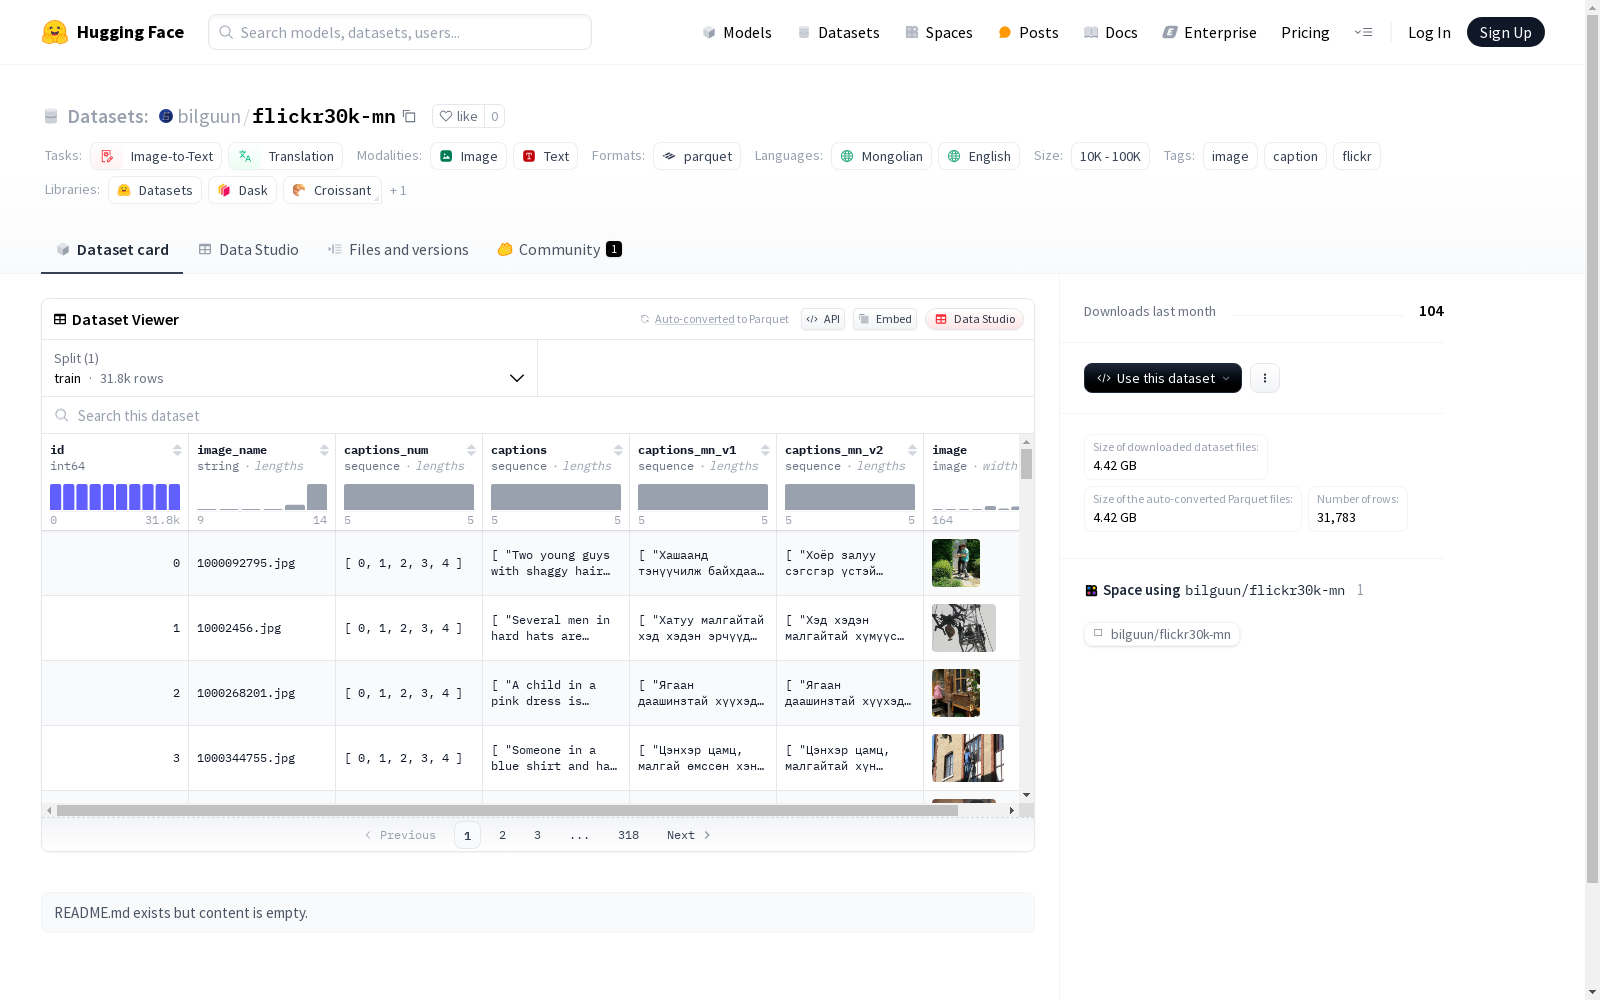Click the Image-to-Text task tag
Viewport: 1600px width, 1000px height.
(156, 156)
